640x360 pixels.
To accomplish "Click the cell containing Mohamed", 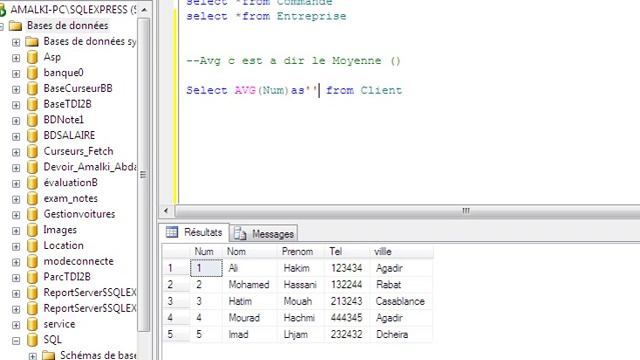I will [250, 284].
